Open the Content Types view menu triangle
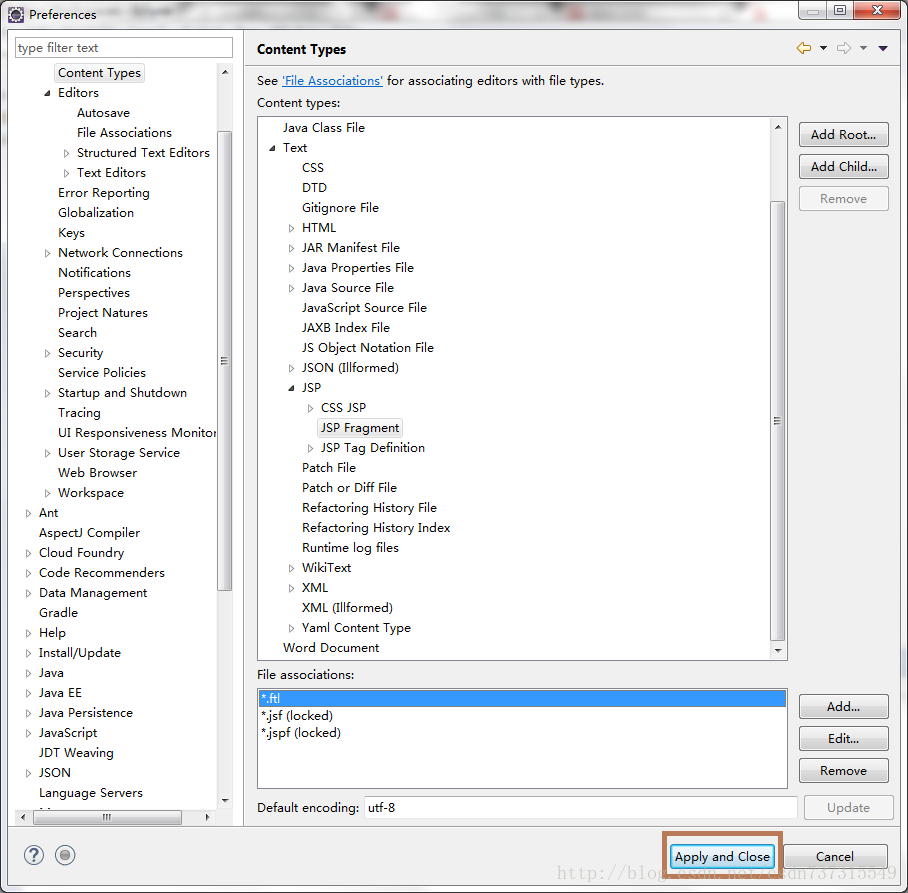Image resolution: width=908 pixels, height=893 pixels. (x=883, y=48)
